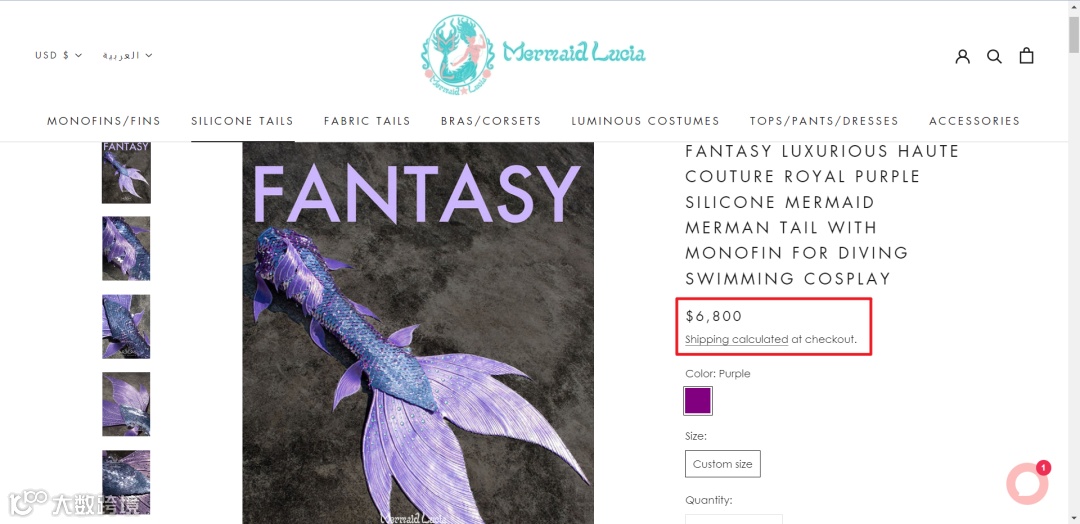Click the search magnifier icon
Viewport: 1080px width, 524px height.
[x=994, y=56]
